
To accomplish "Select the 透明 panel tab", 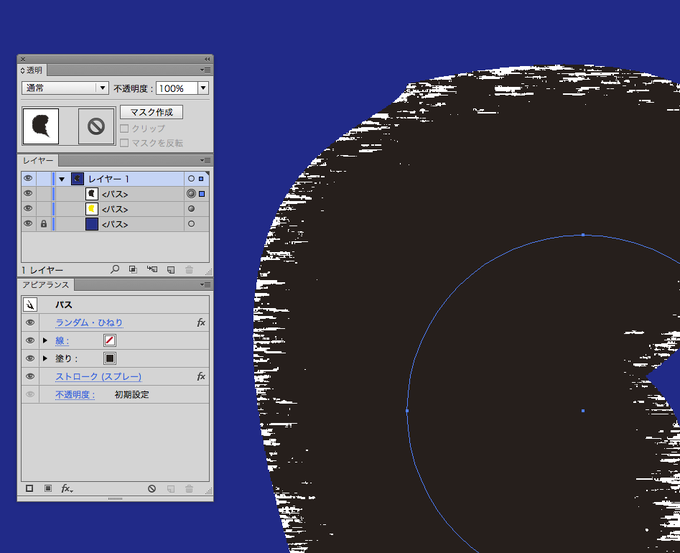I will tap(32, 70).
